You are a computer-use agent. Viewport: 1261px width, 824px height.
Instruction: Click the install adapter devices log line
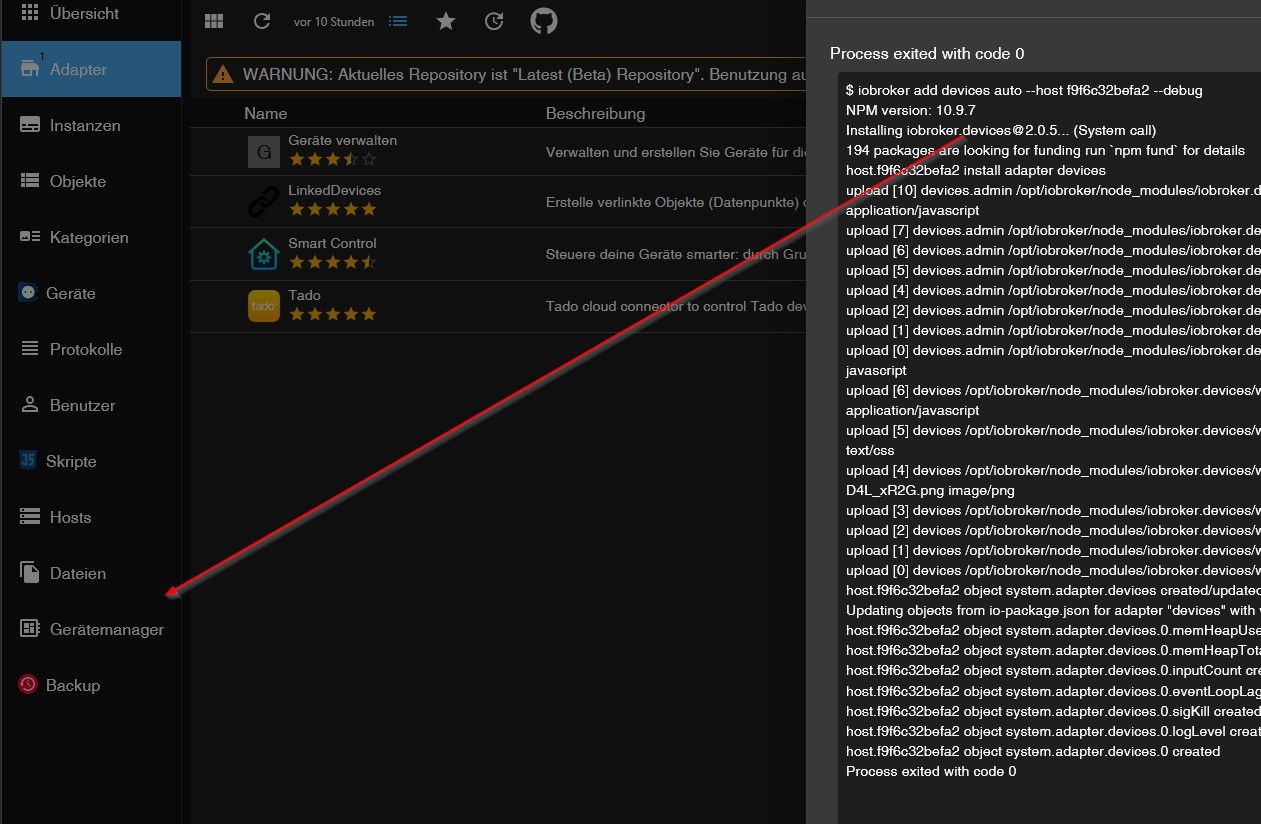pyautogui.click(x=976, y=170)
